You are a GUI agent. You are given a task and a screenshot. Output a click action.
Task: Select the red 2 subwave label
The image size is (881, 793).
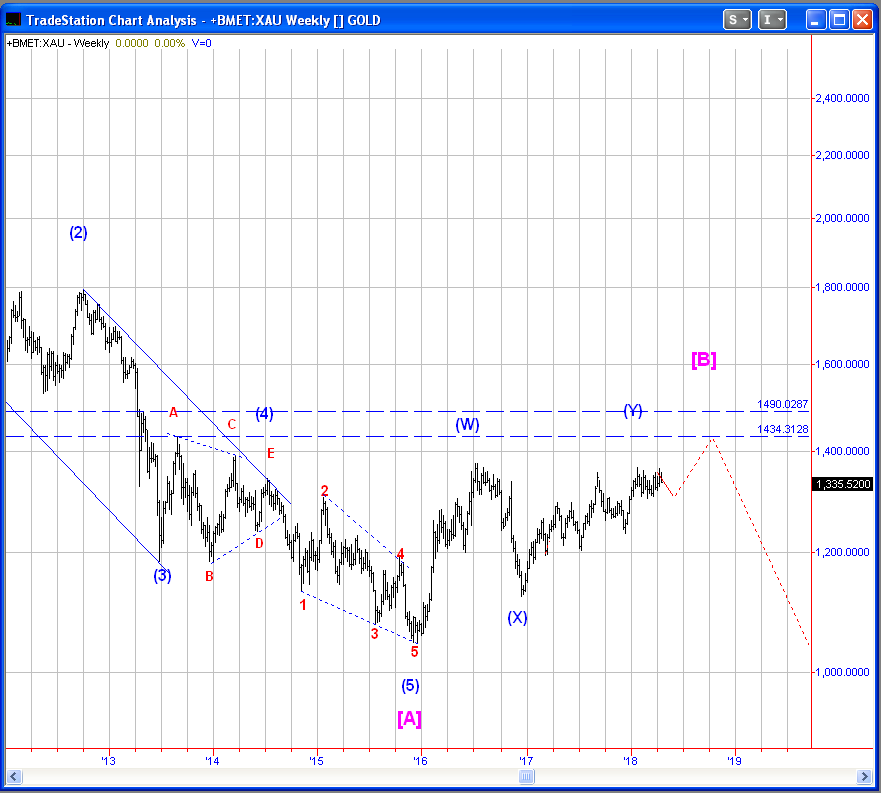click(324, 491)
